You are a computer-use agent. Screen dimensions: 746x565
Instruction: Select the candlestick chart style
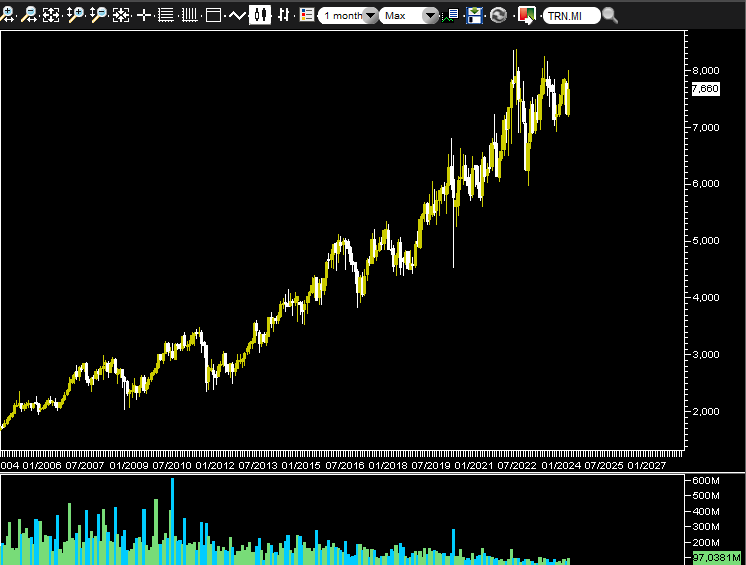click(x=260, y=15)
